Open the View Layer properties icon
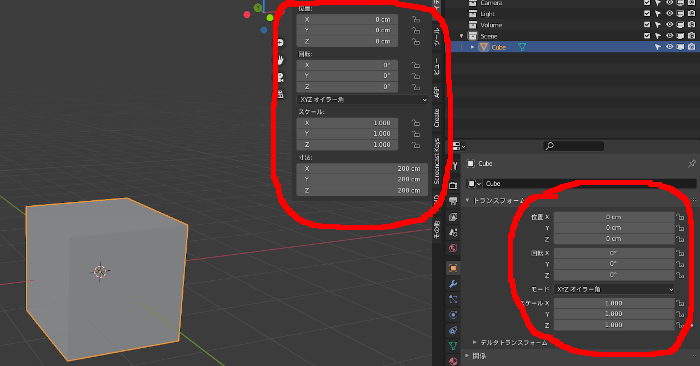The width and height of the screenshot is (700, 366). pos(453,217)
